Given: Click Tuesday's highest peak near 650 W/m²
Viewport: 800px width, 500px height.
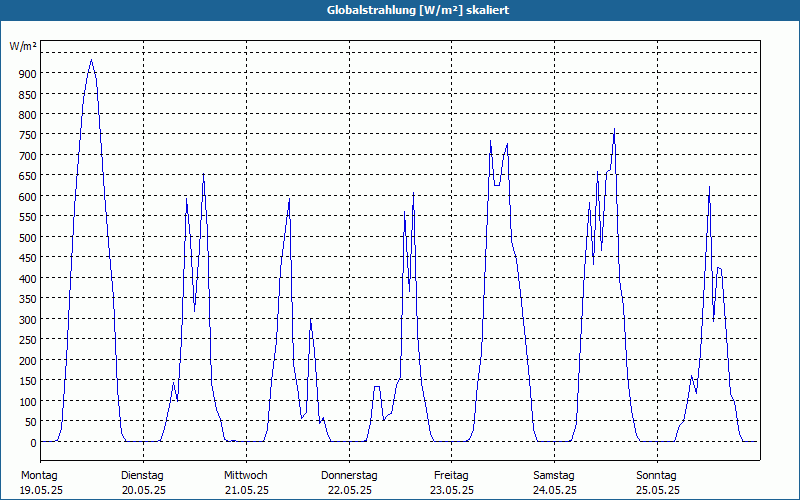Looking at the screenshot, I should [x=203, y=174].
